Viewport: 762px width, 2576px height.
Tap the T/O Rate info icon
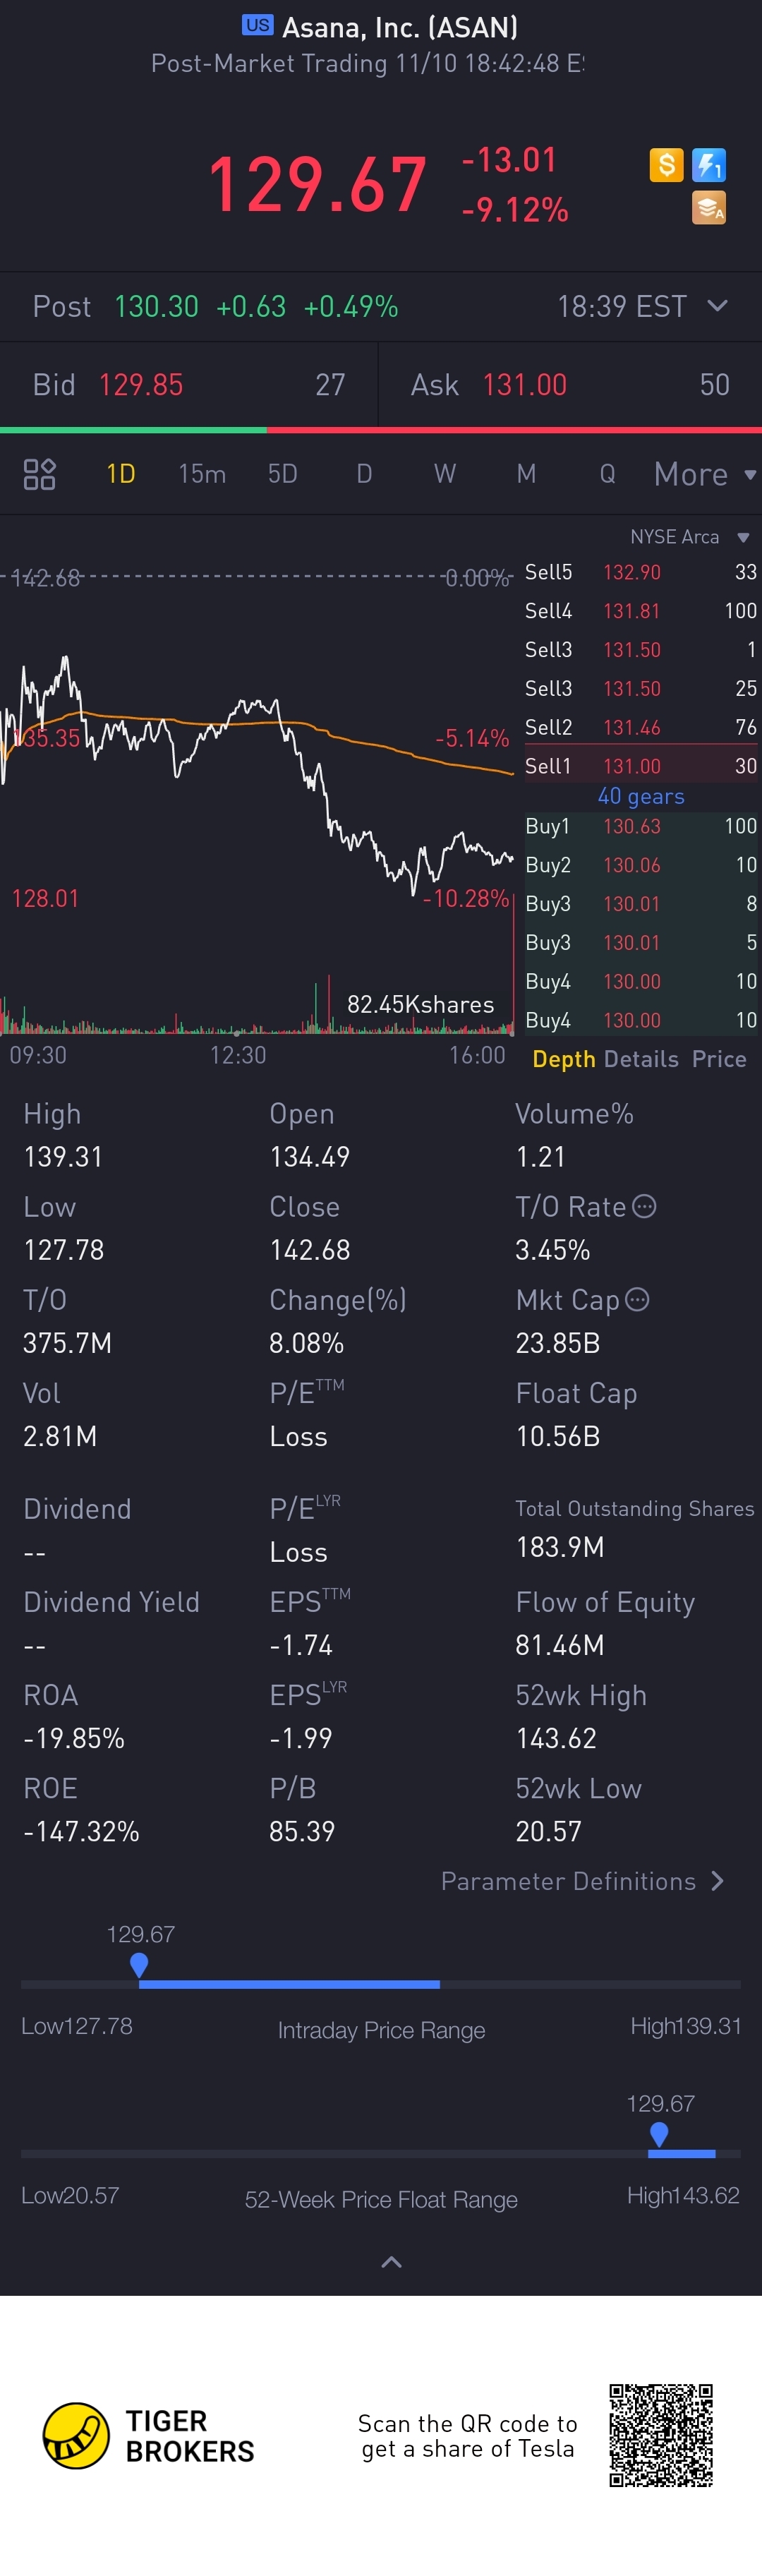(645, 1207)
